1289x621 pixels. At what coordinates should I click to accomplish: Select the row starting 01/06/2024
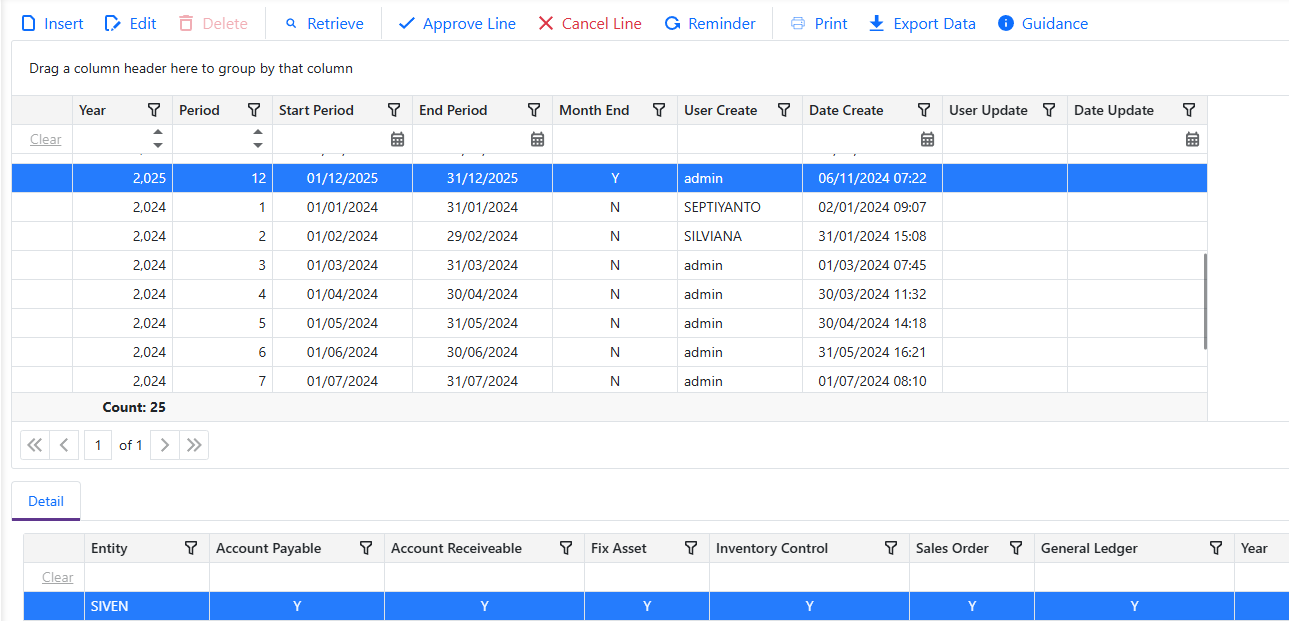[609, 352]
